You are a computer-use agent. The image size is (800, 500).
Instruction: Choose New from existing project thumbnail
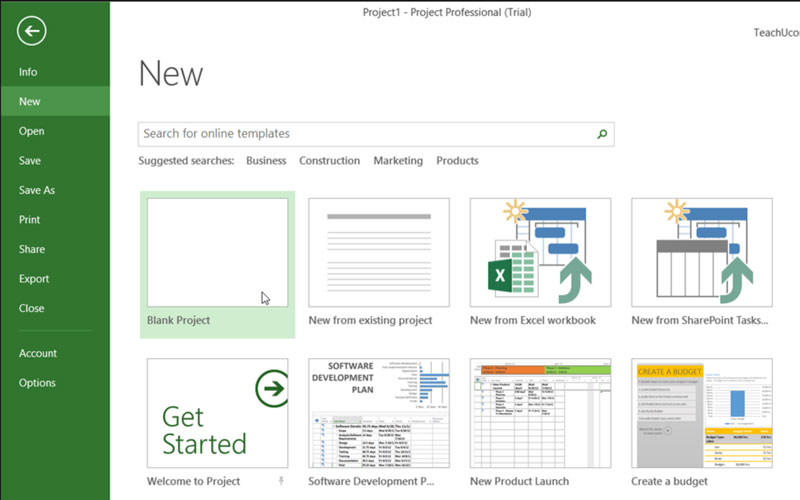click(x=379, y=253)
